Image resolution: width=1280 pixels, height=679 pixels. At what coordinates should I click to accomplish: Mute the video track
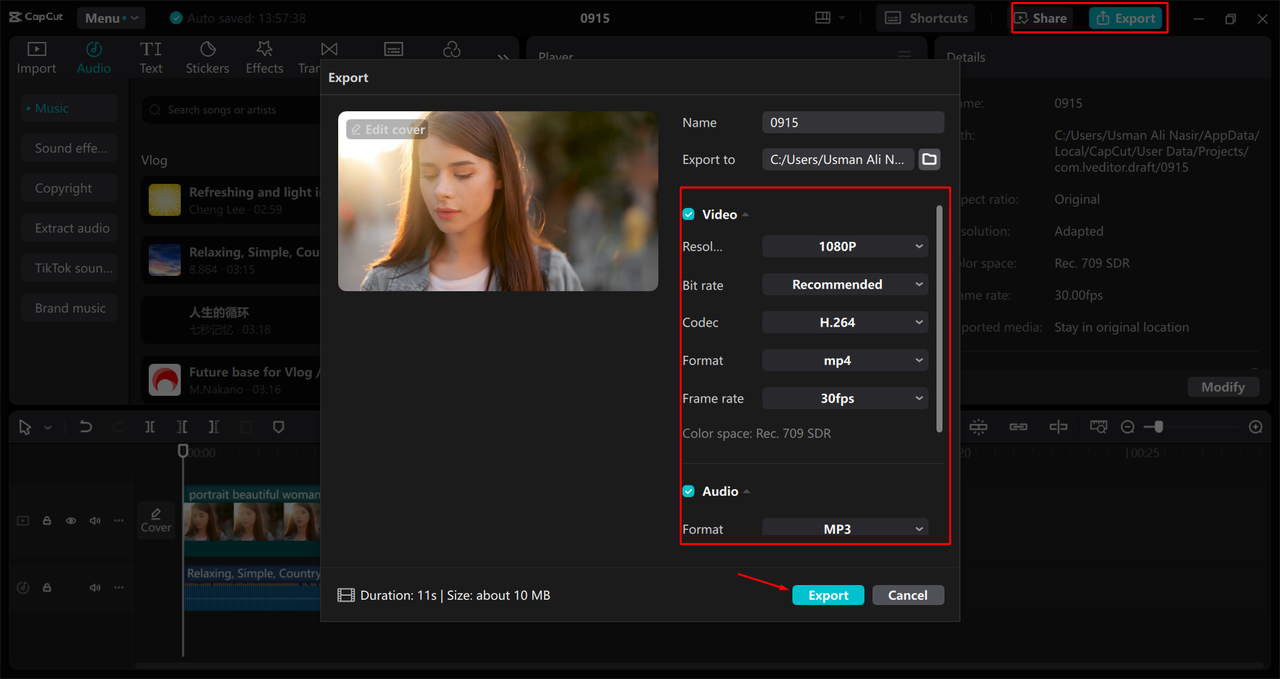[95, 521]
